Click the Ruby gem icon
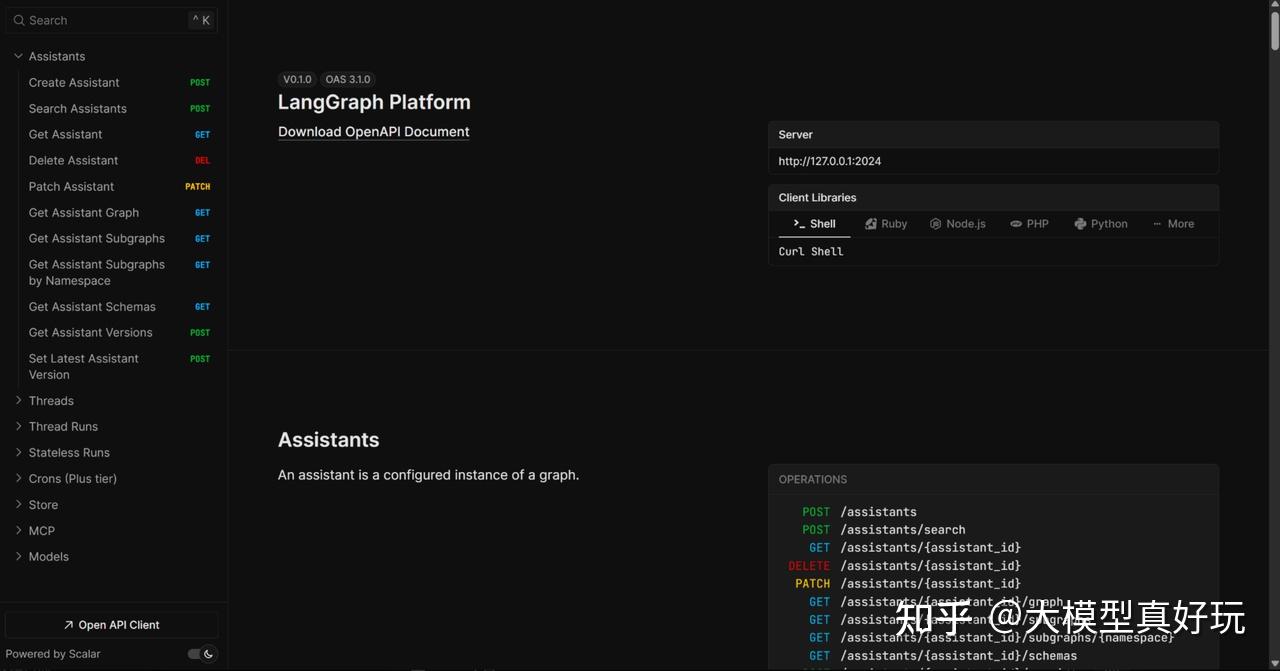This screenshot has width=1280, height=671. (869, 224)
